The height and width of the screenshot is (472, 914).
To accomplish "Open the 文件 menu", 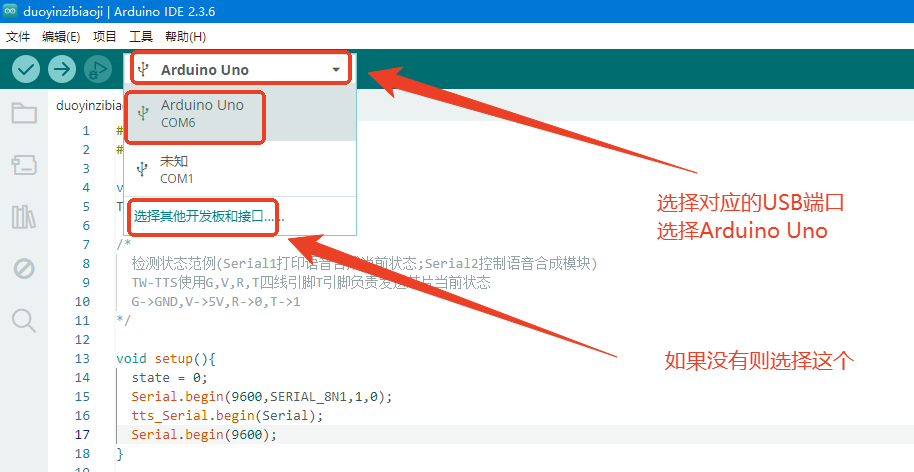I will 17,37.
